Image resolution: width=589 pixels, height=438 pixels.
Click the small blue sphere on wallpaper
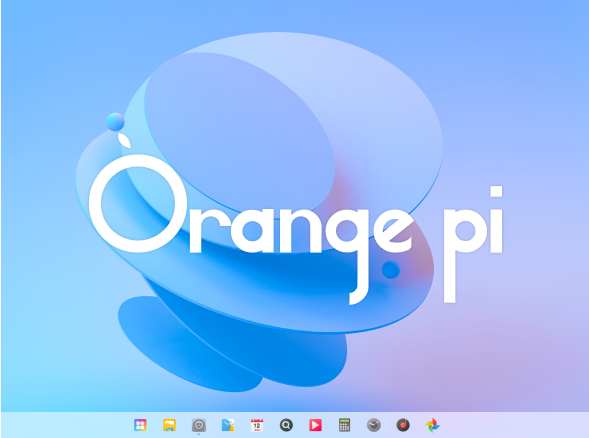coord(115,122)
